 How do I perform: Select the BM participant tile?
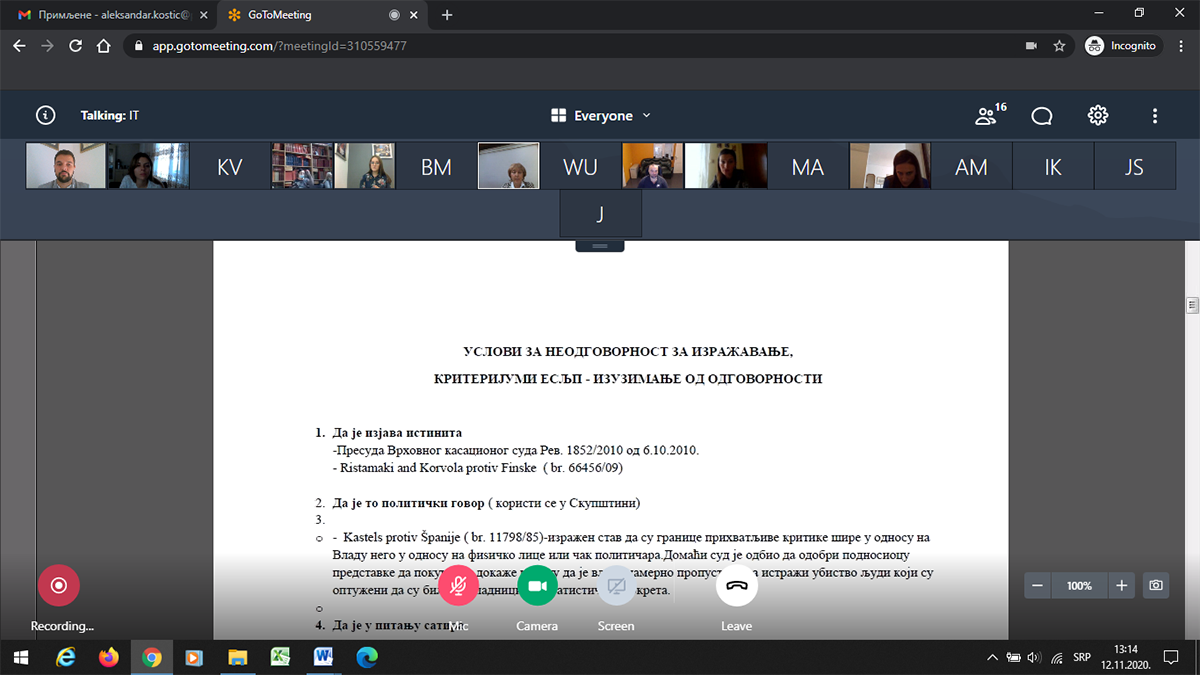(x=436, y=166)
